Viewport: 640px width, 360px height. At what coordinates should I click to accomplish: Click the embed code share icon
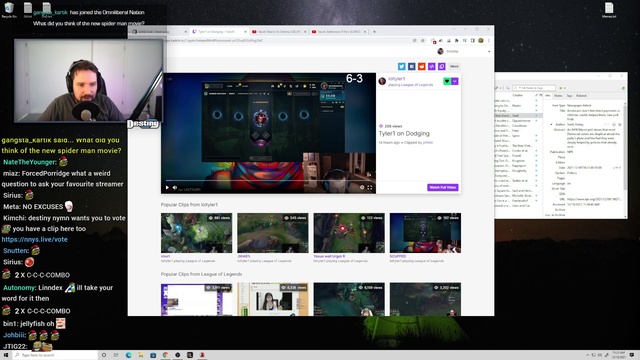(x=431, y=67)
